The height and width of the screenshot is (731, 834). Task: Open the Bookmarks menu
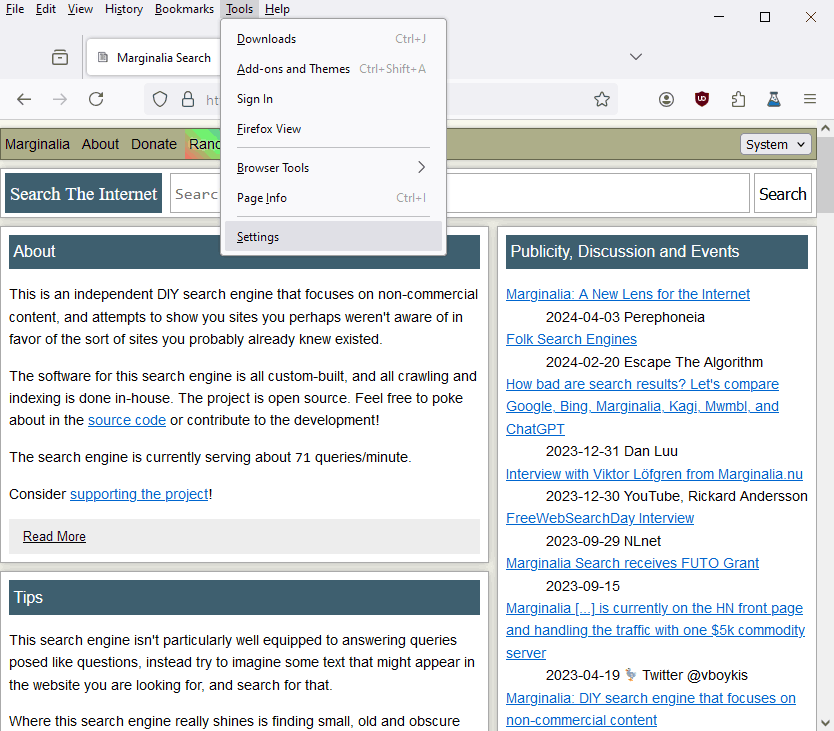(184, 9)
